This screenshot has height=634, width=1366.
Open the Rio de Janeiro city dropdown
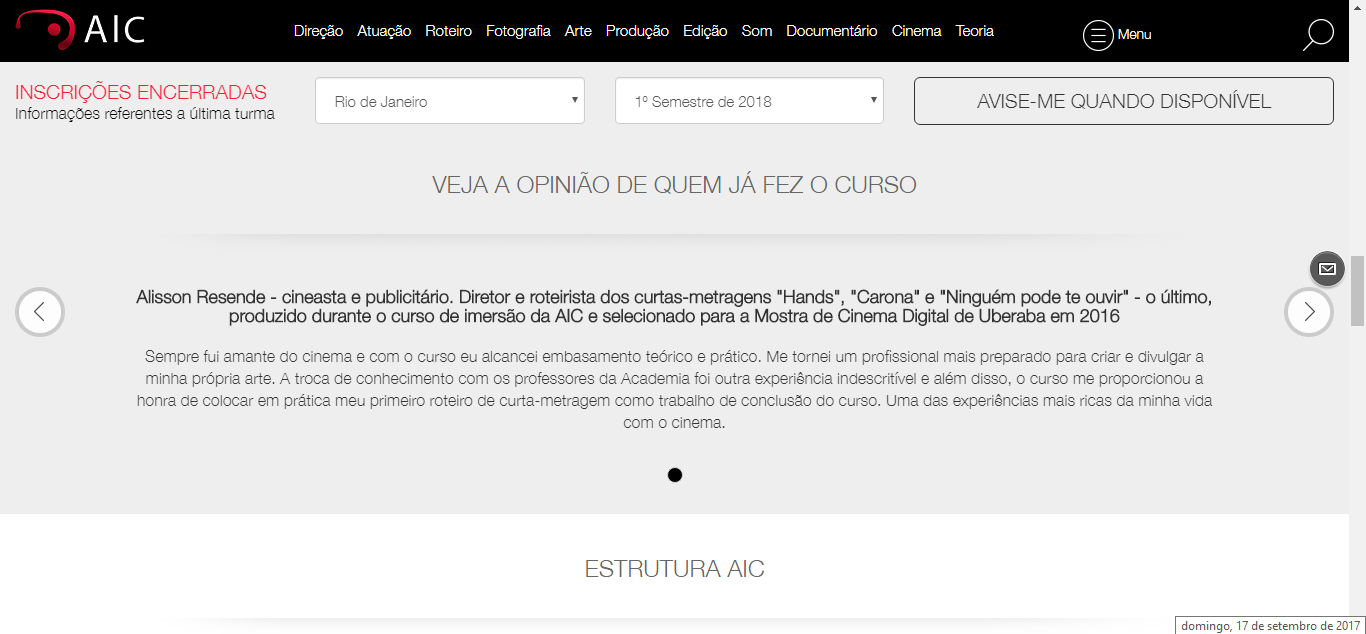(x=449, y=100)
